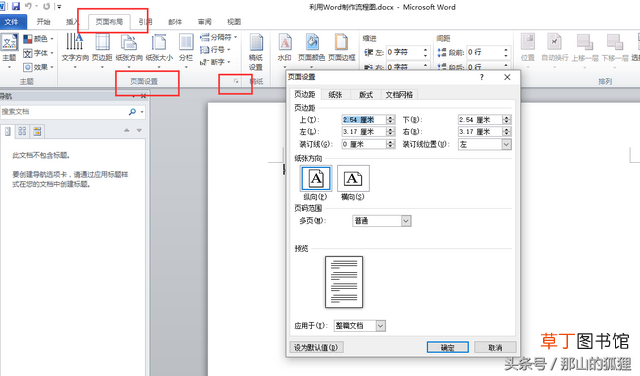Screen dimensions: 640x376
Task: Click the left indent stepper in ribbon
Action: (426, 52)
